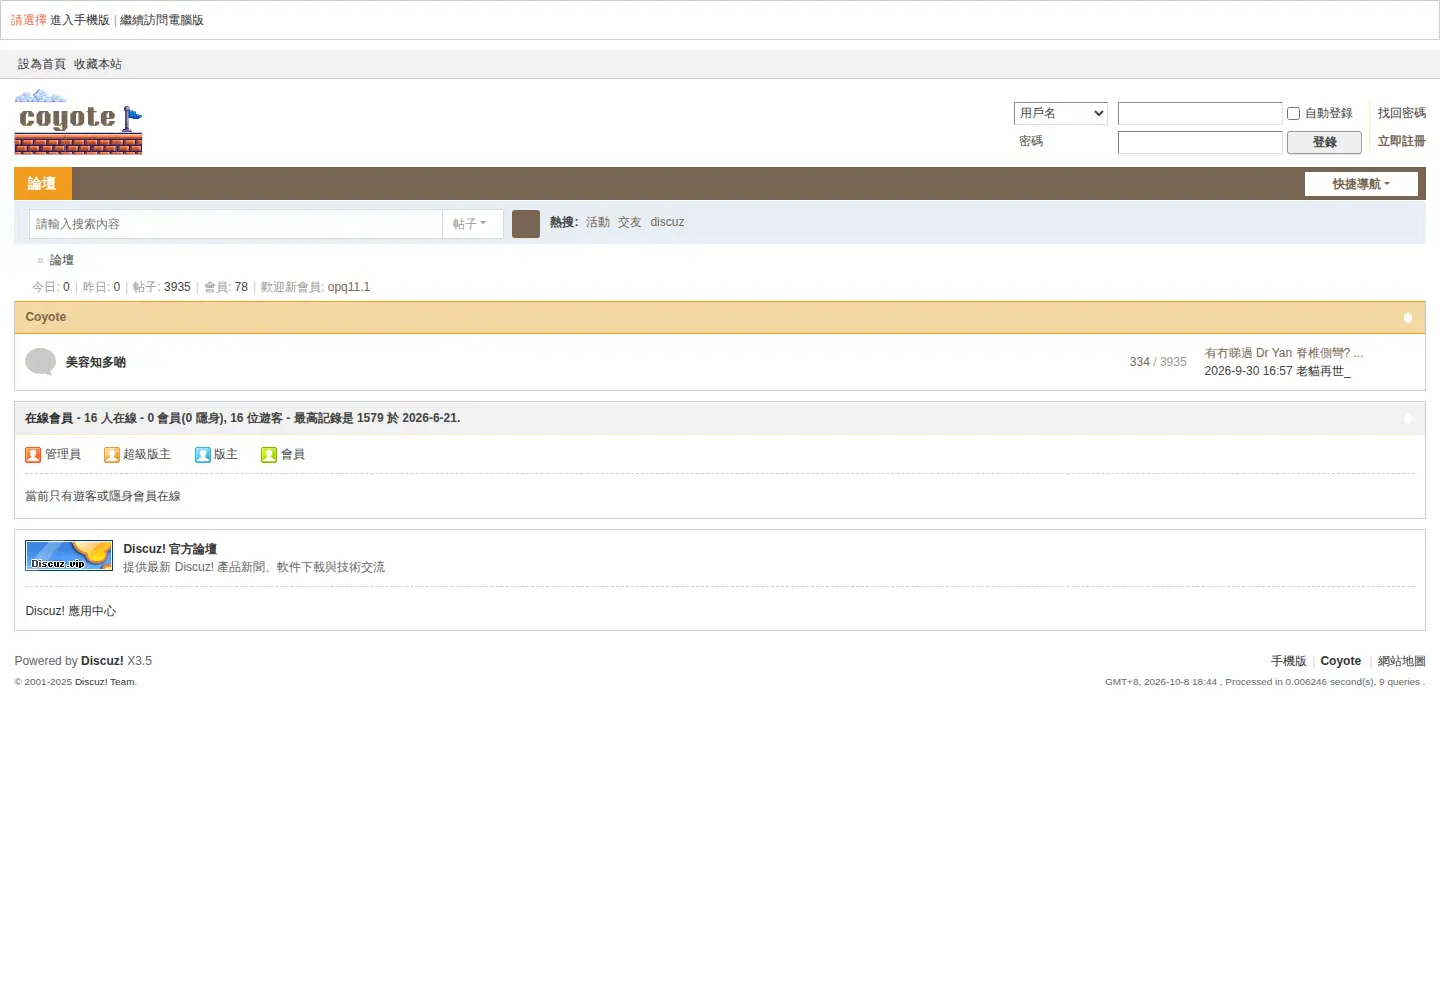Image resolution: width=1440 pixels, height=1000 pixels.
Task: Click the Powered by Discuz! link
Action: coord(102,661)
